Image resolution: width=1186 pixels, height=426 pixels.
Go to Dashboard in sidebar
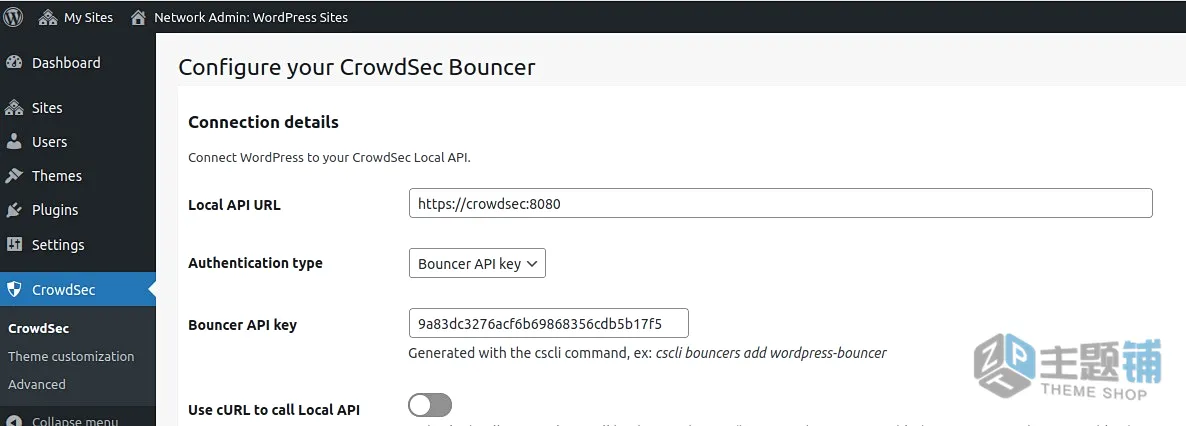tap(78, 63)
